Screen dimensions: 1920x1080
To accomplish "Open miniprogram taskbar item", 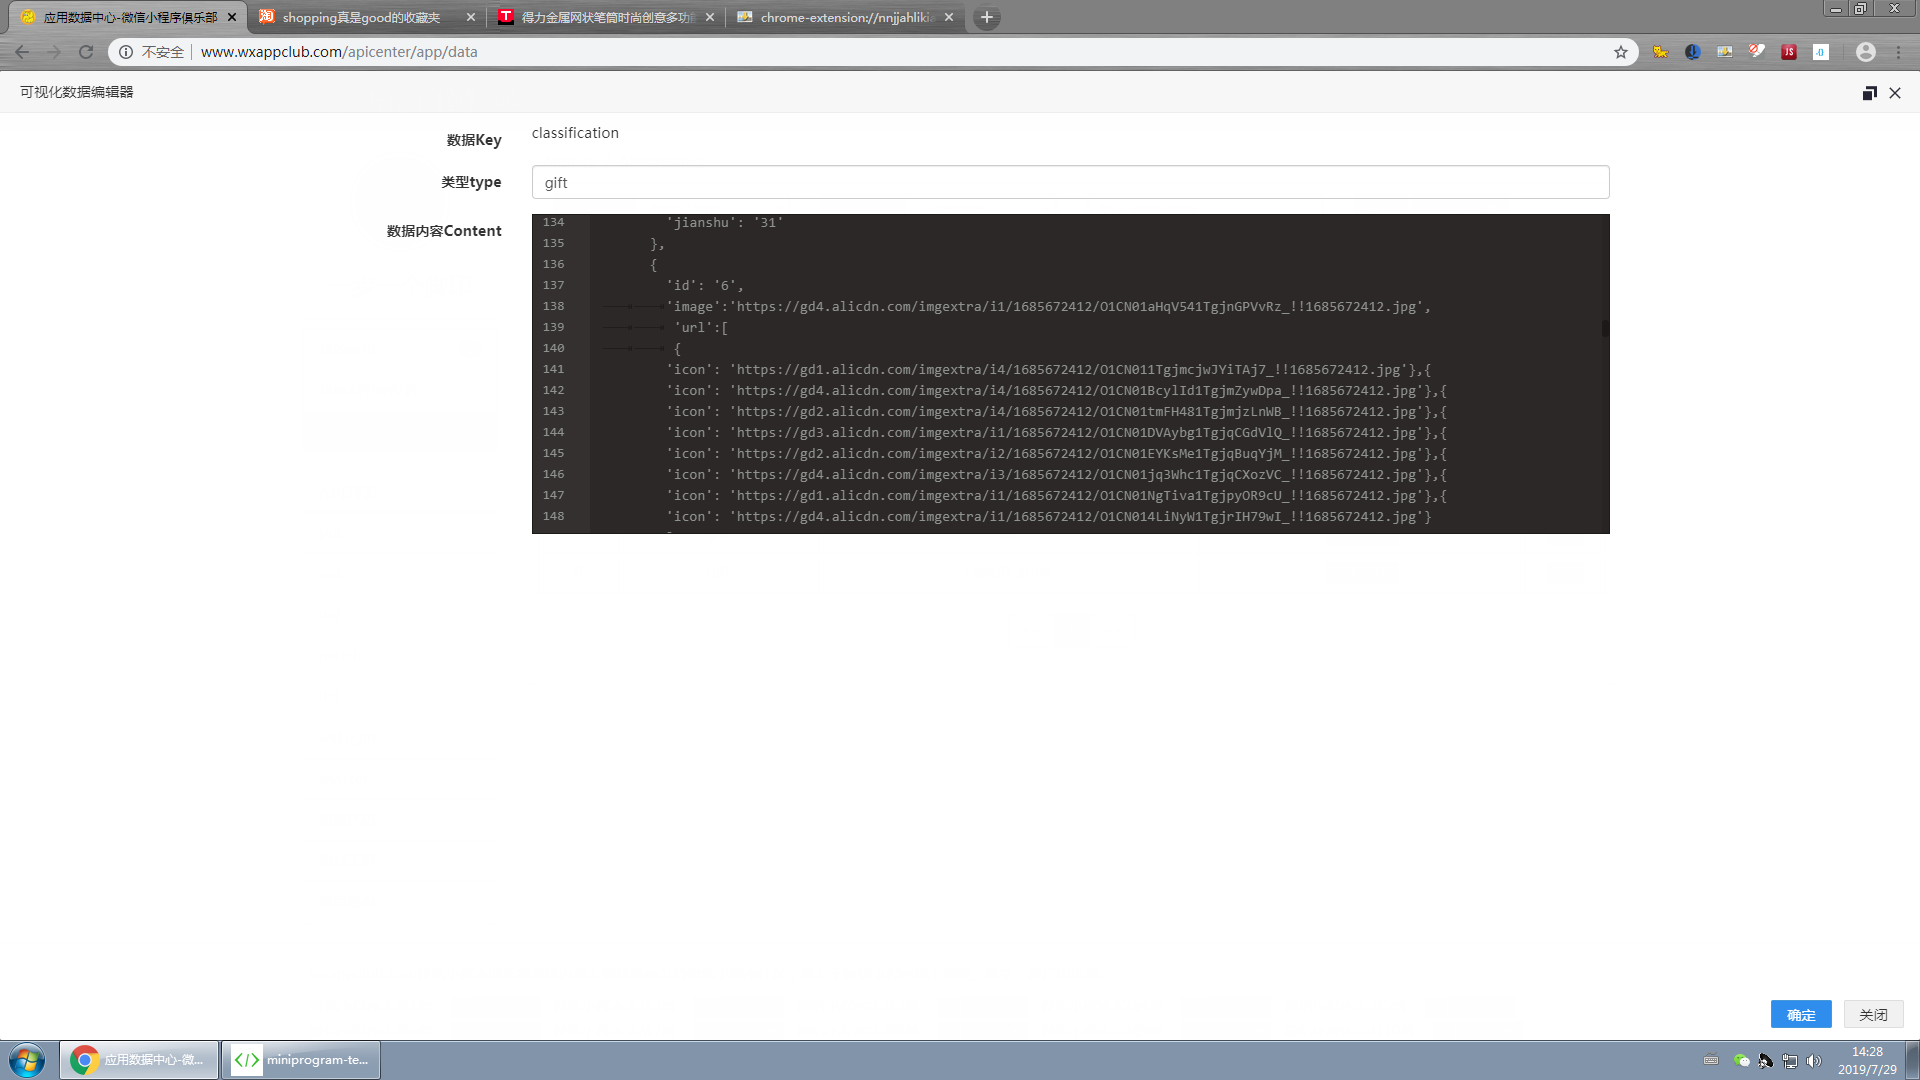I will click(301, 1060).
